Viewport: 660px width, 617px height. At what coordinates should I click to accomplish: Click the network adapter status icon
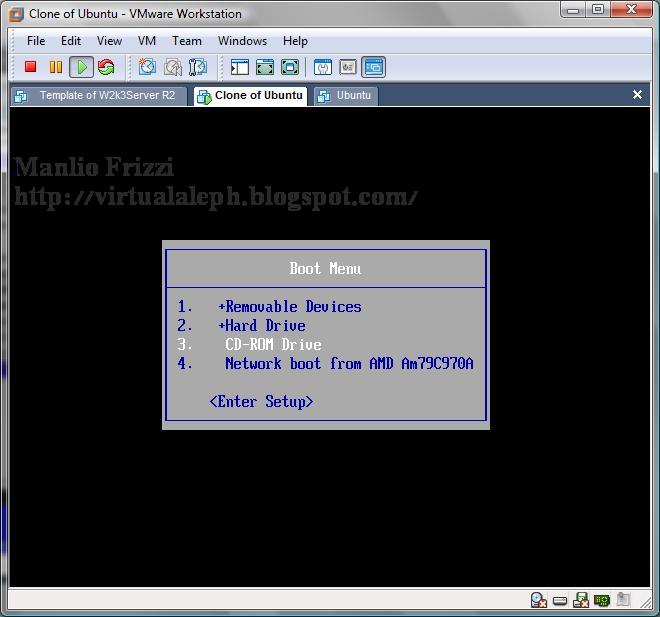581,600
